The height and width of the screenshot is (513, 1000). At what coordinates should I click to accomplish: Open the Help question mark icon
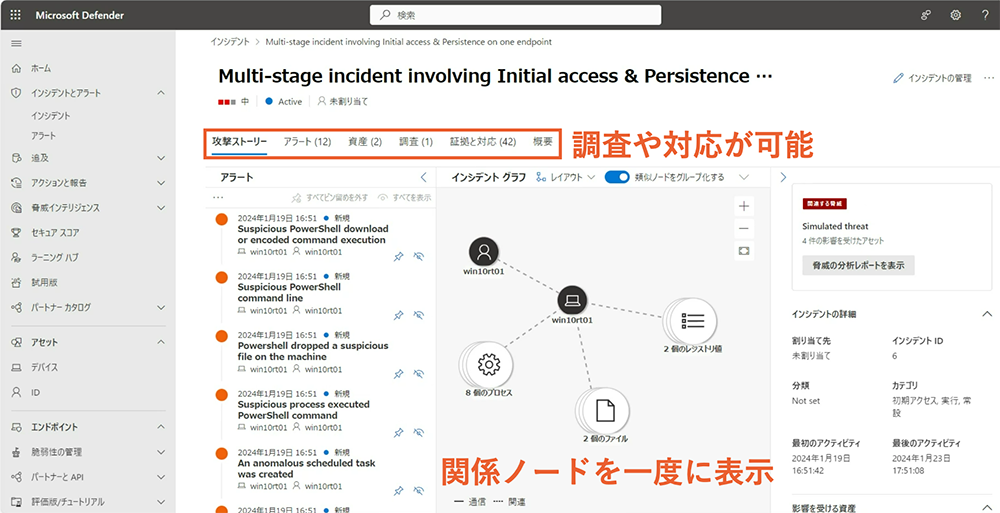point(985,15)
